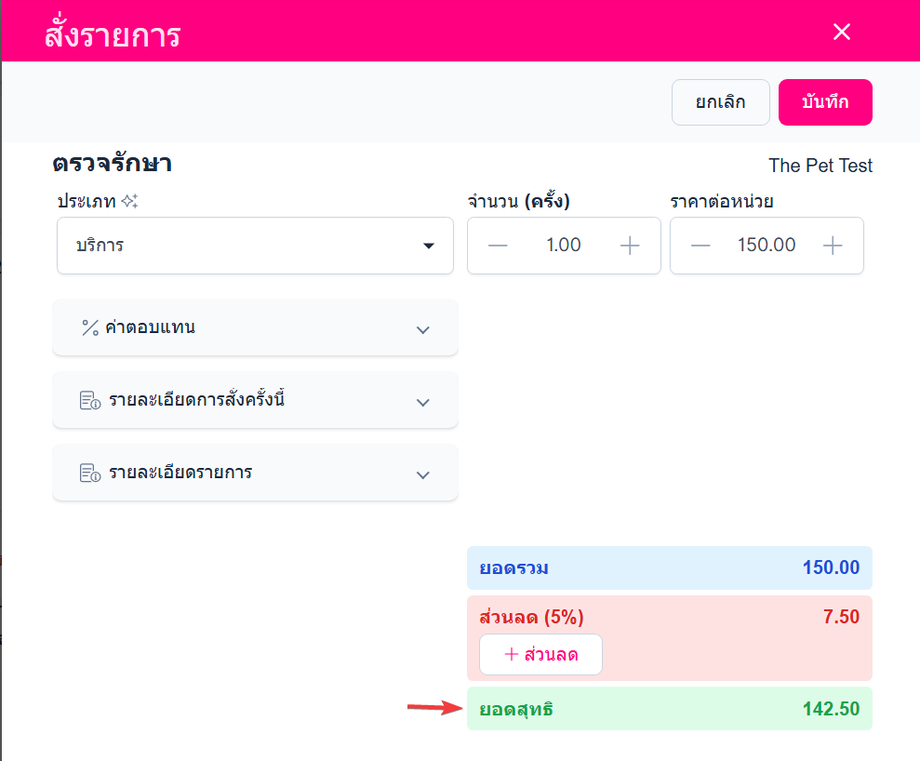Expand the รายละเอียดรายการ section
The width and height of the screenshot is (920, 761).
pos(255,473)
